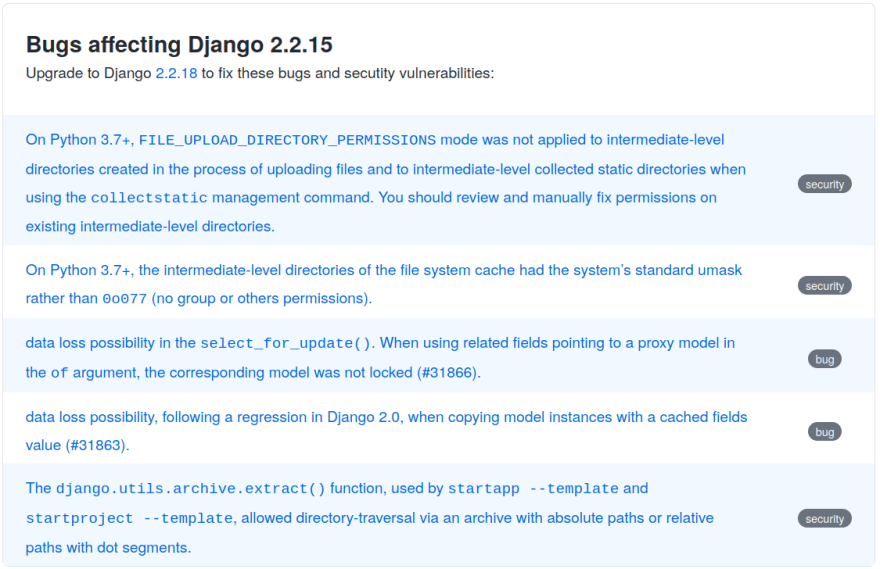Image resolution: width=880 pixels, height=569 pixels.
Task: Open the cached fields bug #31863 link
Action: pyautogui.click(x=386, y=431)
